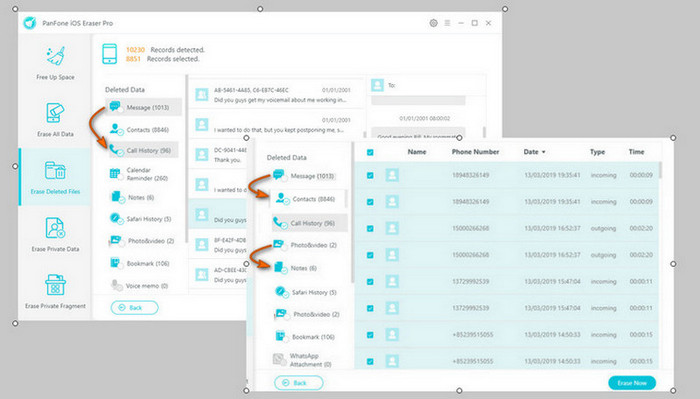
Task: Uncheck last +85239515055 call record
Action: tap(370, 361)
